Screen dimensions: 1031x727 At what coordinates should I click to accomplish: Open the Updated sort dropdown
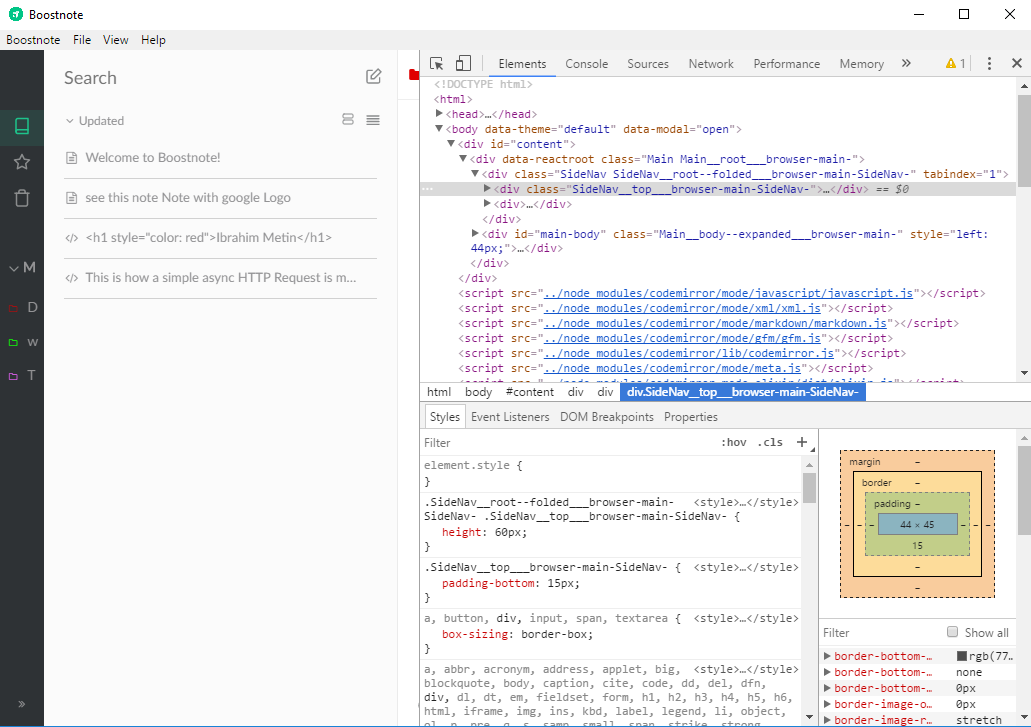pyautogui.click(x=94, y=120)
